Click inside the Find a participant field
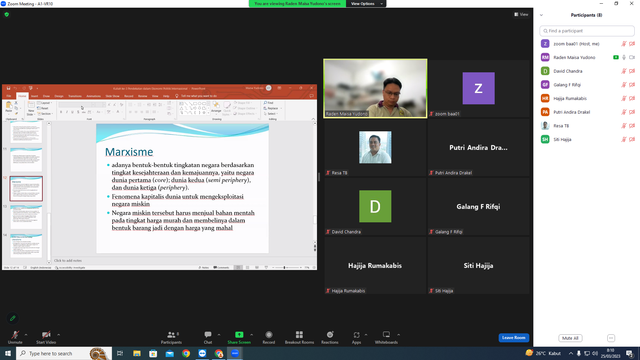This screenshot has width=640, height=360. click(x=587, y=31)
